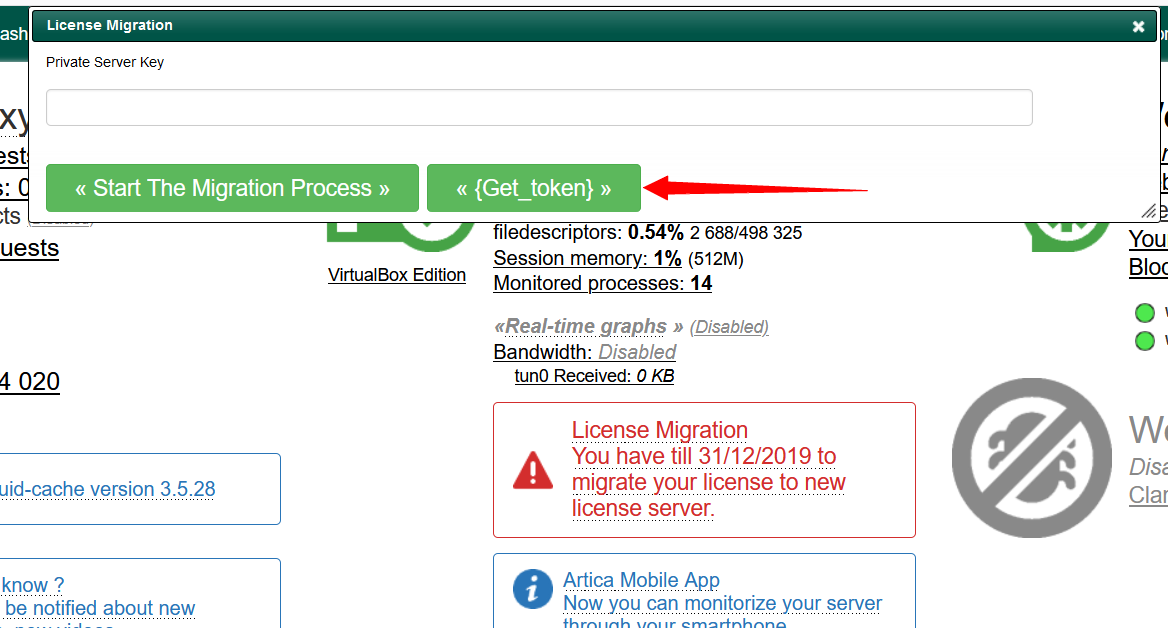
Task: Open the Artica Mobile App link
Action: tap(641, 580)
